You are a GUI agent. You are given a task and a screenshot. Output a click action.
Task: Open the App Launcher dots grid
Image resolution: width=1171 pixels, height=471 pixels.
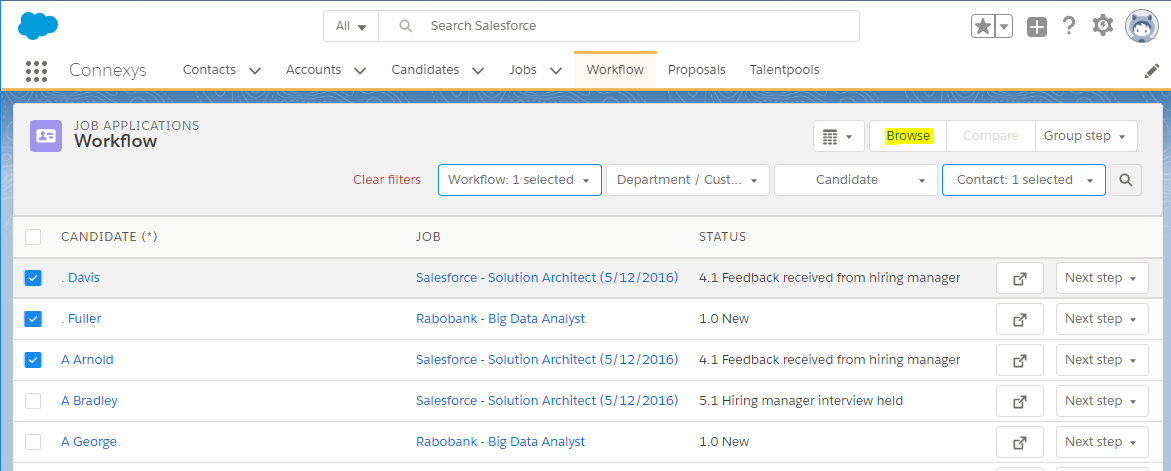click(x=37, y=70)
